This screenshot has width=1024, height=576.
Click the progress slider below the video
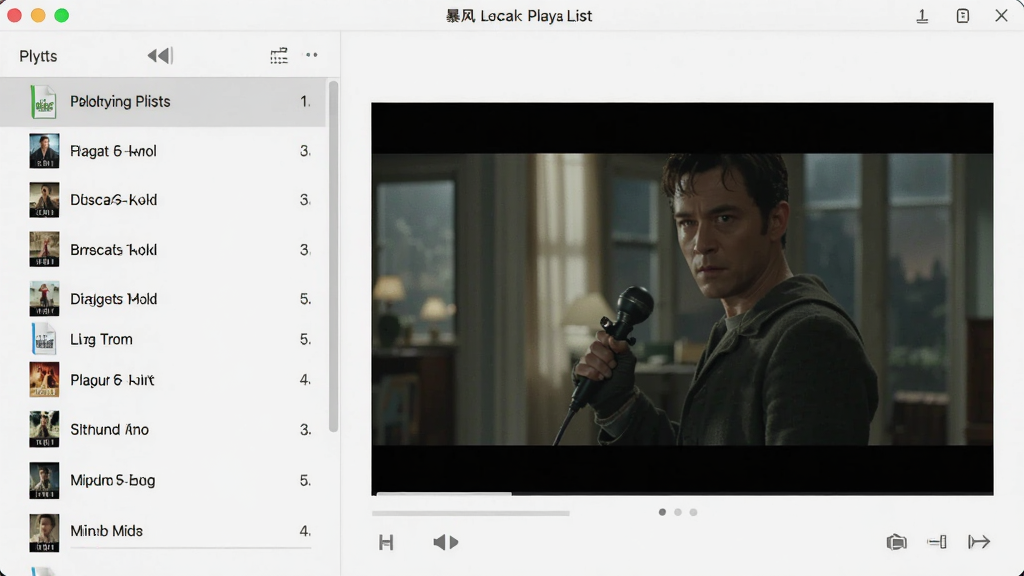(x=471, y=513)
